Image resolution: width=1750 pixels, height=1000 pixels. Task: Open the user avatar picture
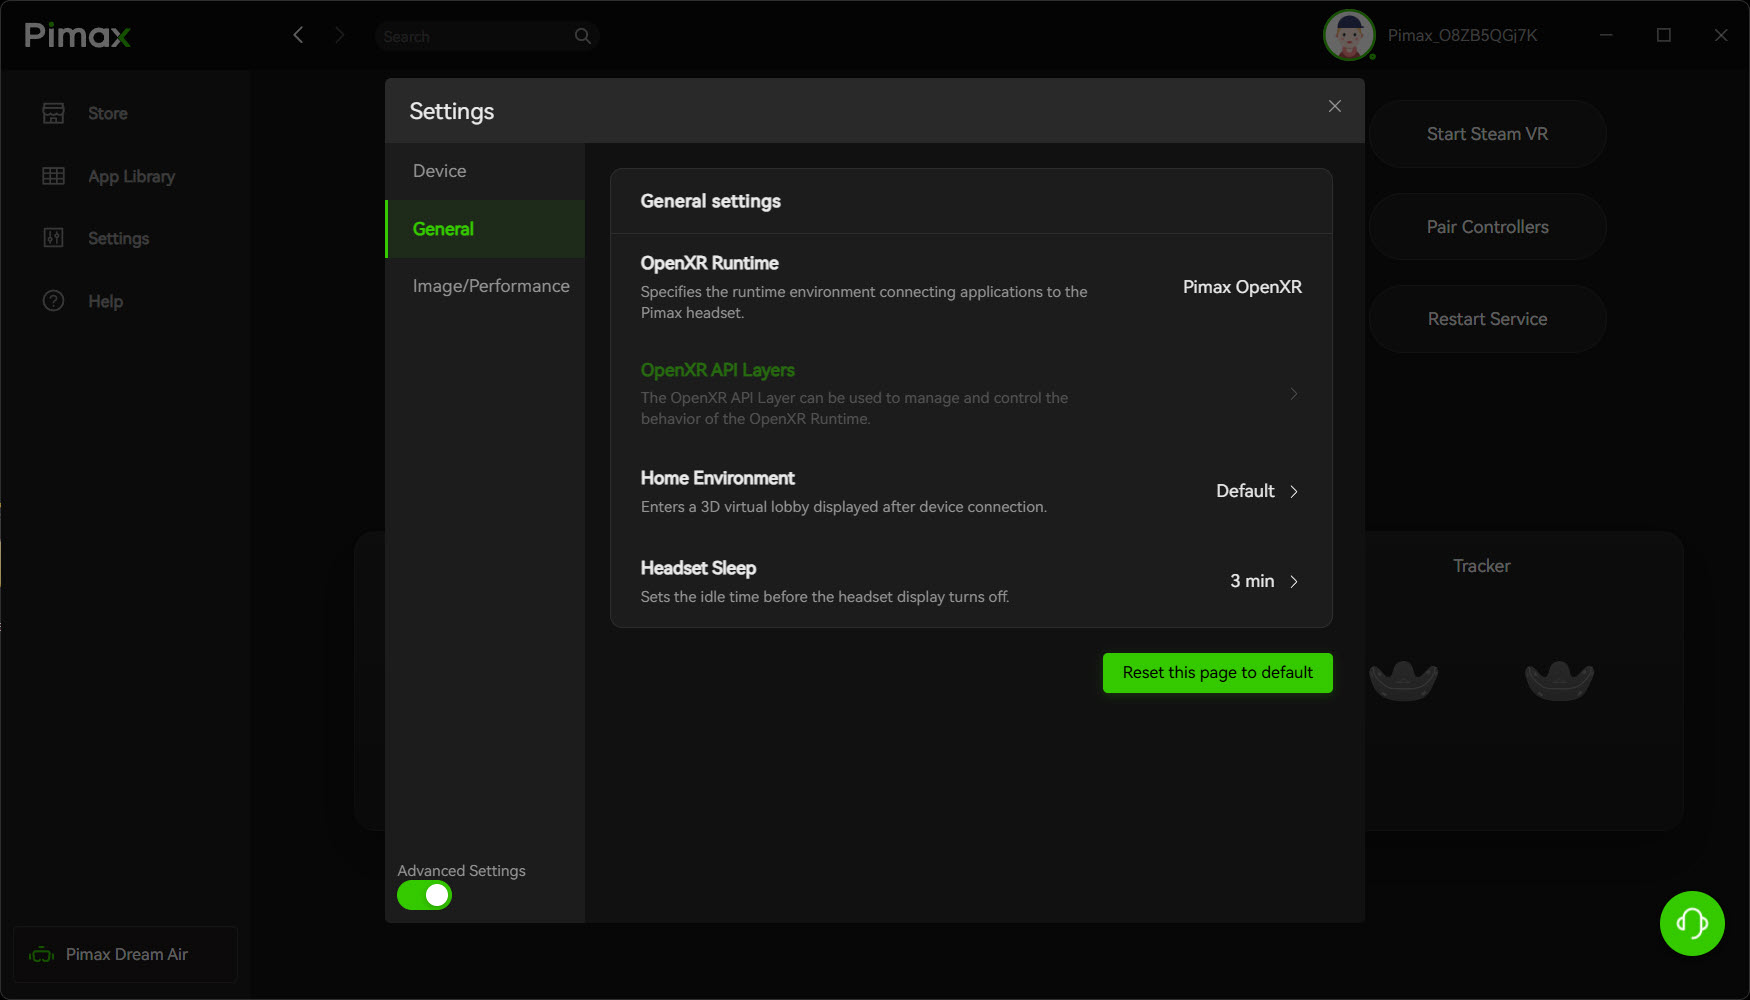pyautogui.click(x=1349, y=35)
